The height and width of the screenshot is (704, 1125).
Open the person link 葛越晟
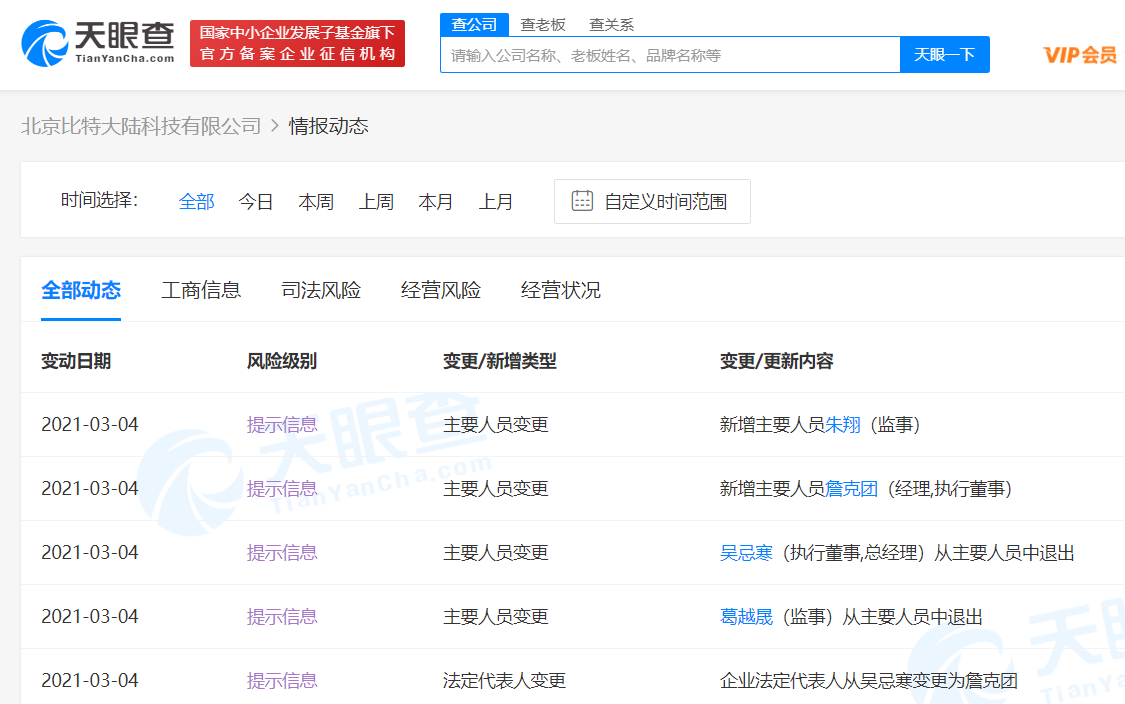click(747, 617)
